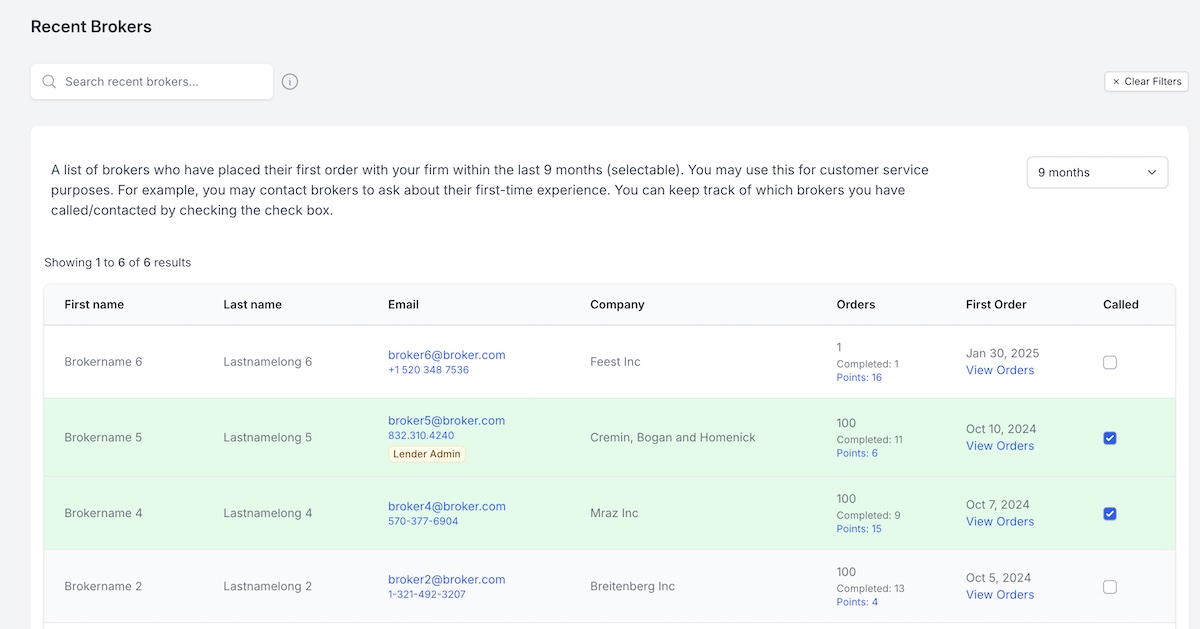Call phone number 570-377-6904
The image size is (1200, 629).
[x=423, y=521]
